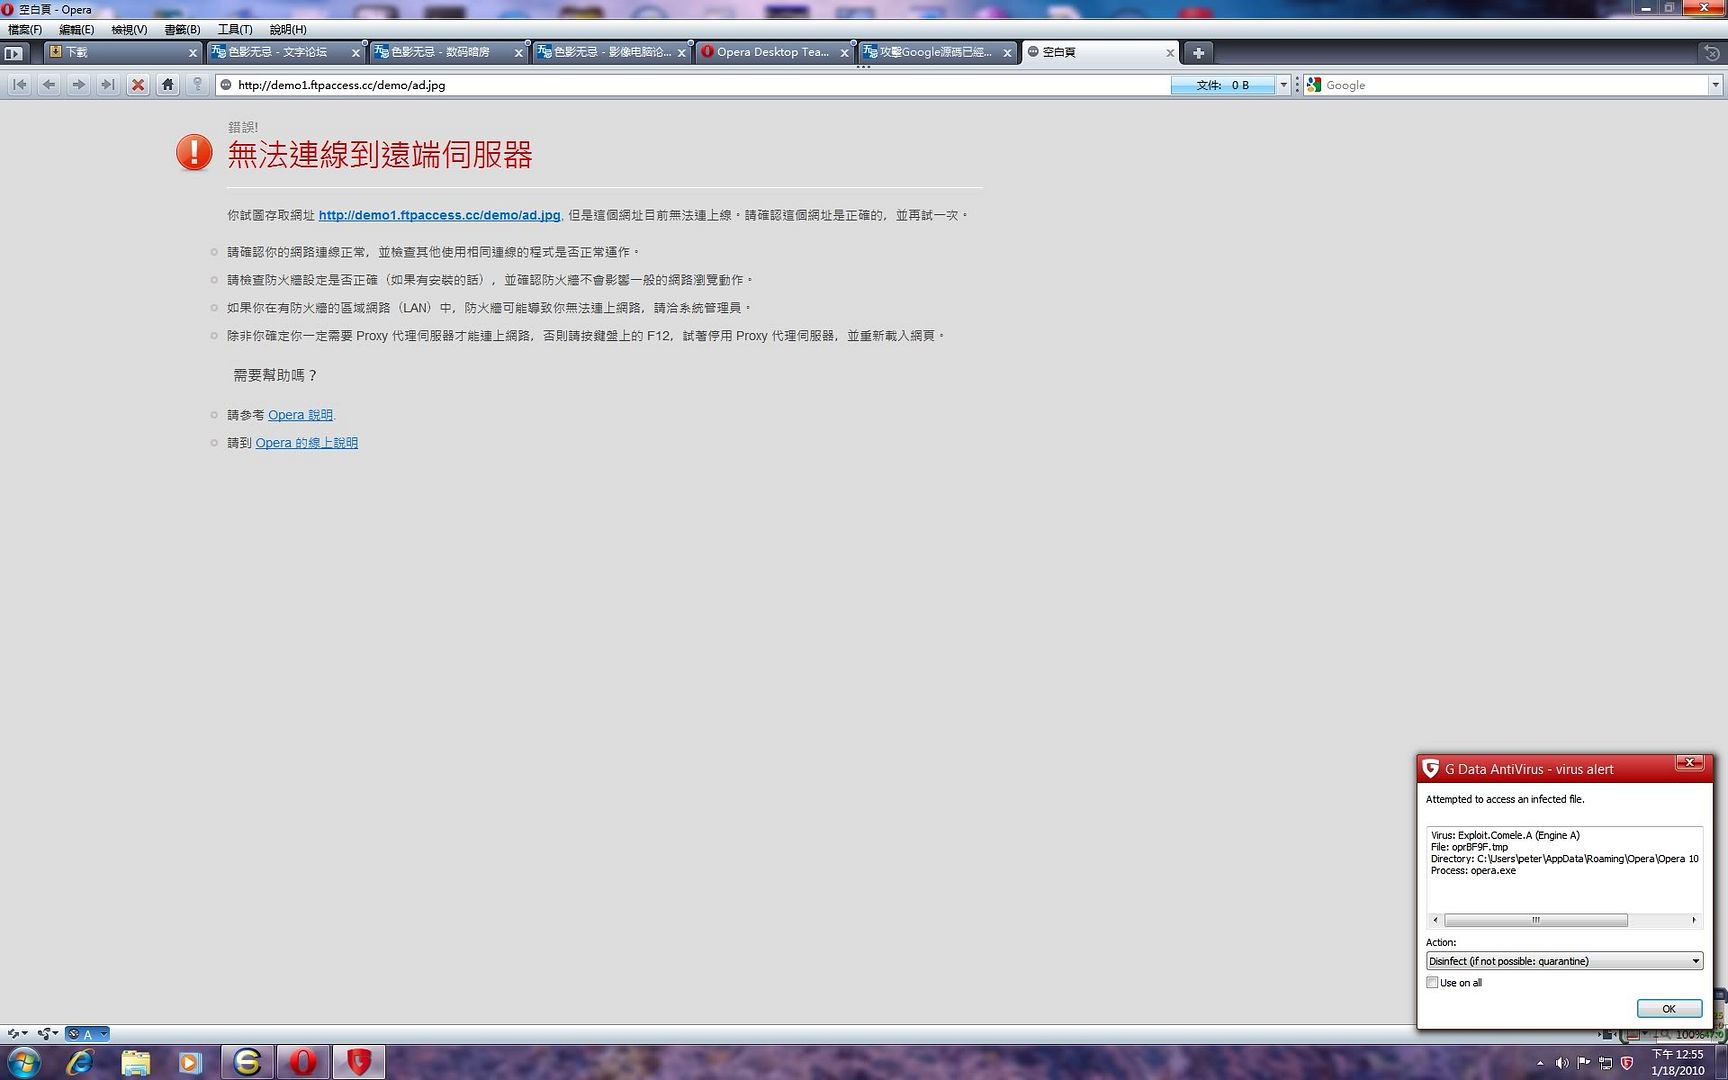Switch to the Opera taskbar button

click(303, 1062)
